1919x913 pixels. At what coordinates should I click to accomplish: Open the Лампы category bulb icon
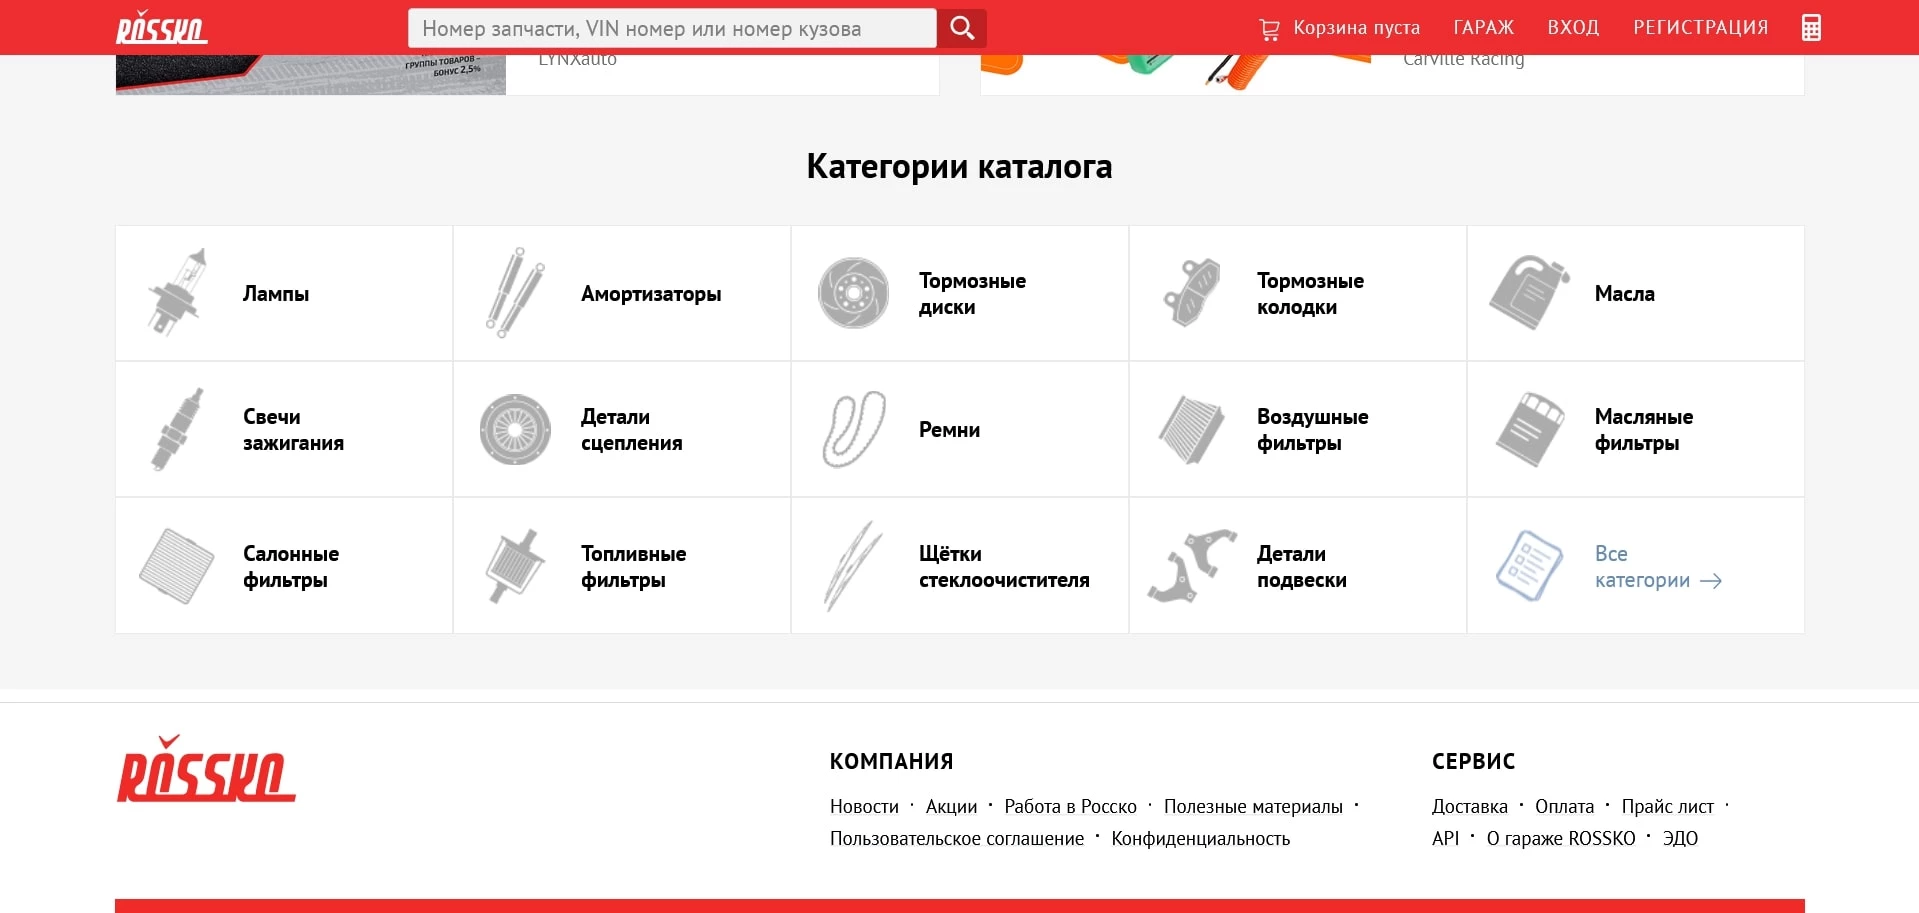pyautogui.click(x=179, y=293)
